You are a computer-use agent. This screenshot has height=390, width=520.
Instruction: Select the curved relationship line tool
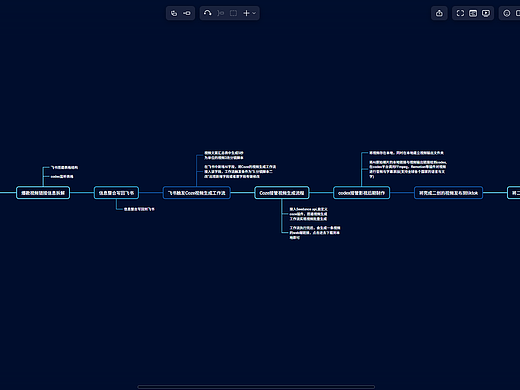[x=207, y=13]
